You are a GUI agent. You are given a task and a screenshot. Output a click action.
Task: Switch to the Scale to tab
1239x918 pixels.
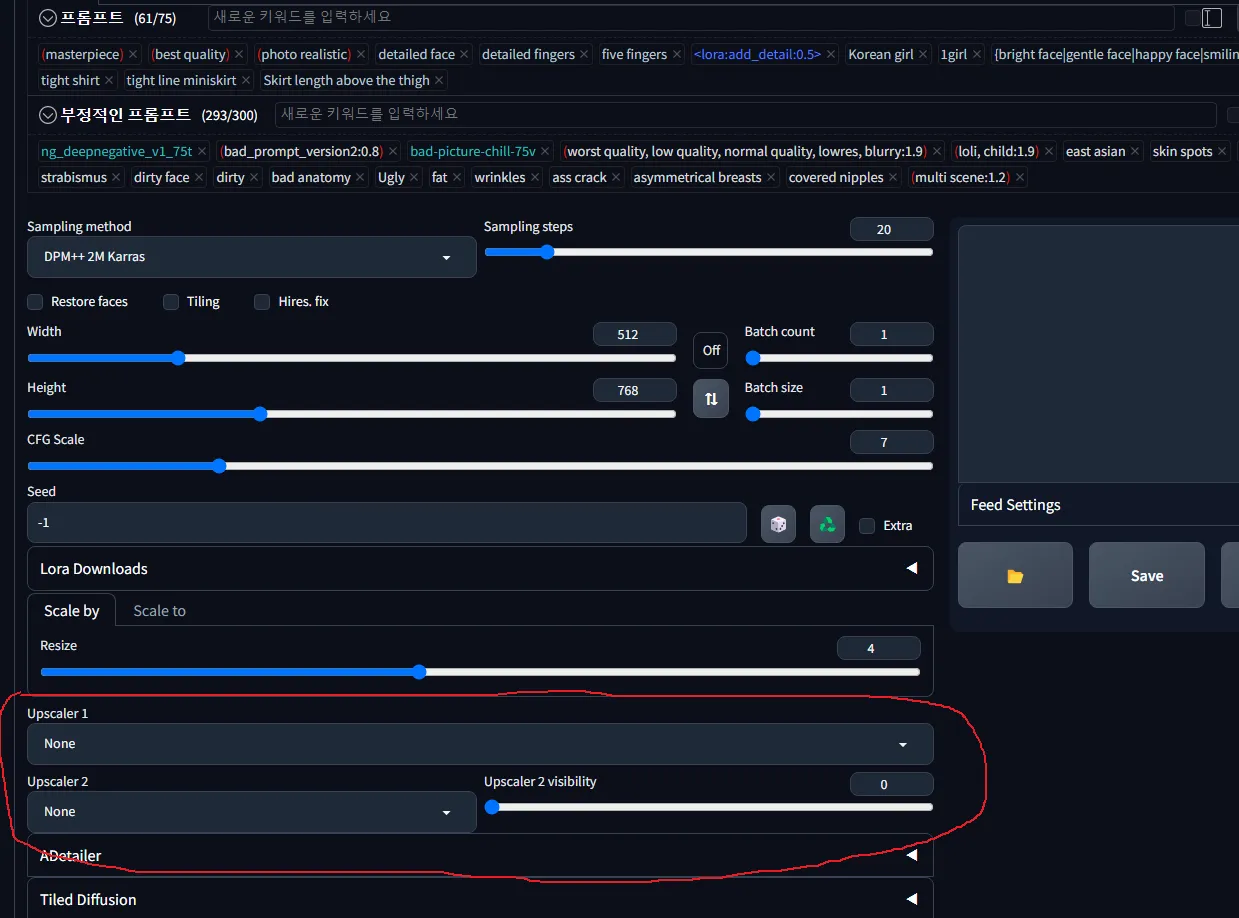tap(160, 610)
